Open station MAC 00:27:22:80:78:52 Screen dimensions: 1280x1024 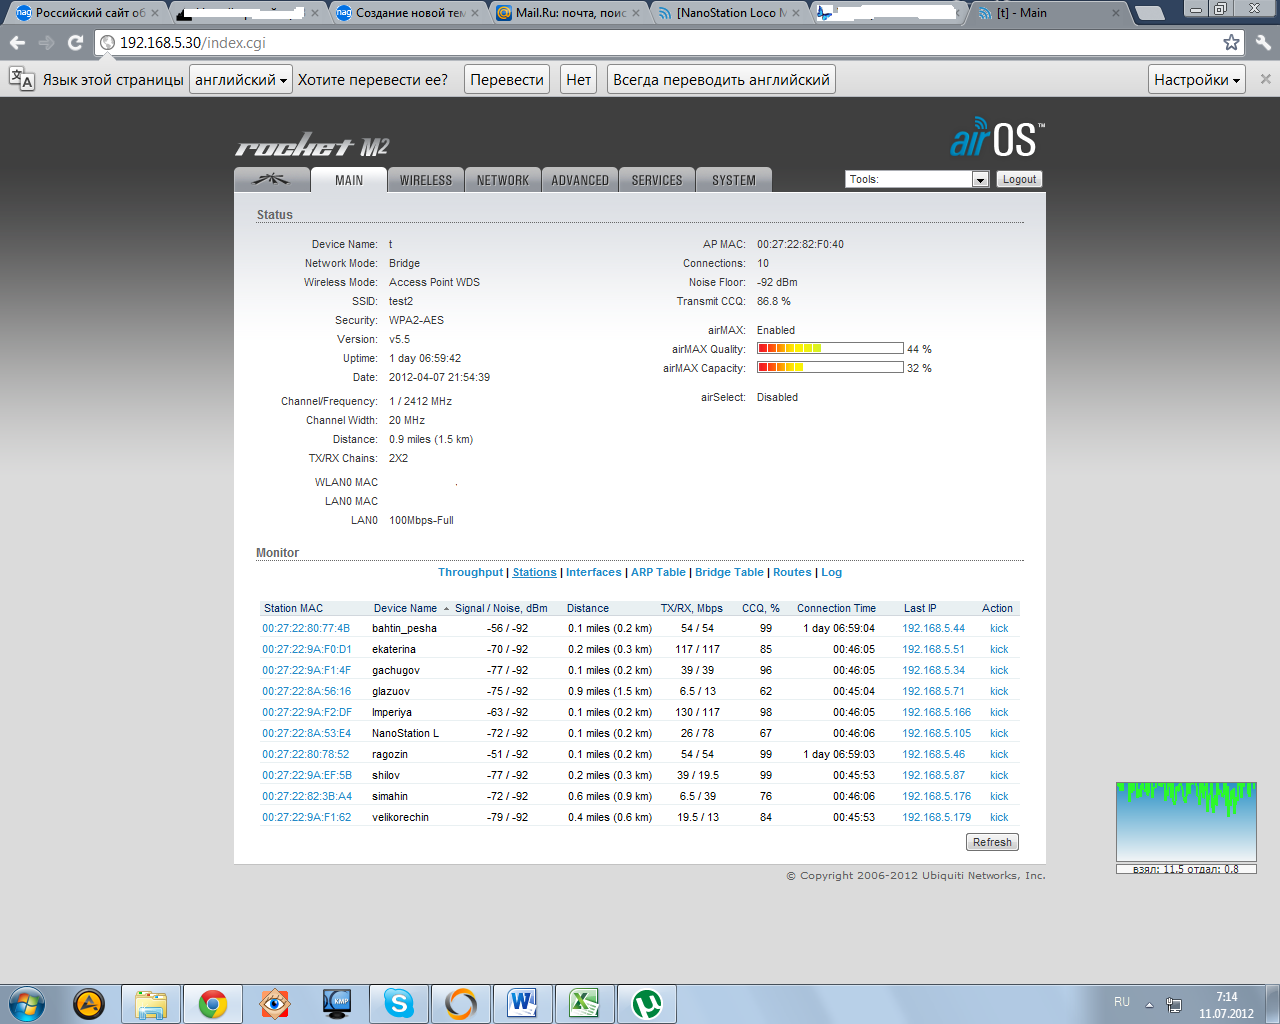tap(306, 754)
